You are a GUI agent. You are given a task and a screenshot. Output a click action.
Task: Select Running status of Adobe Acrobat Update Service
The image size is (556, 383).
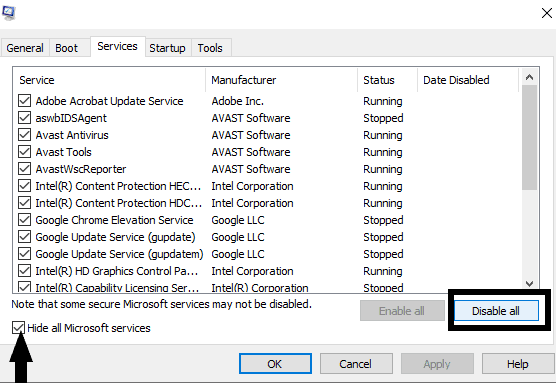coord(383,101)
